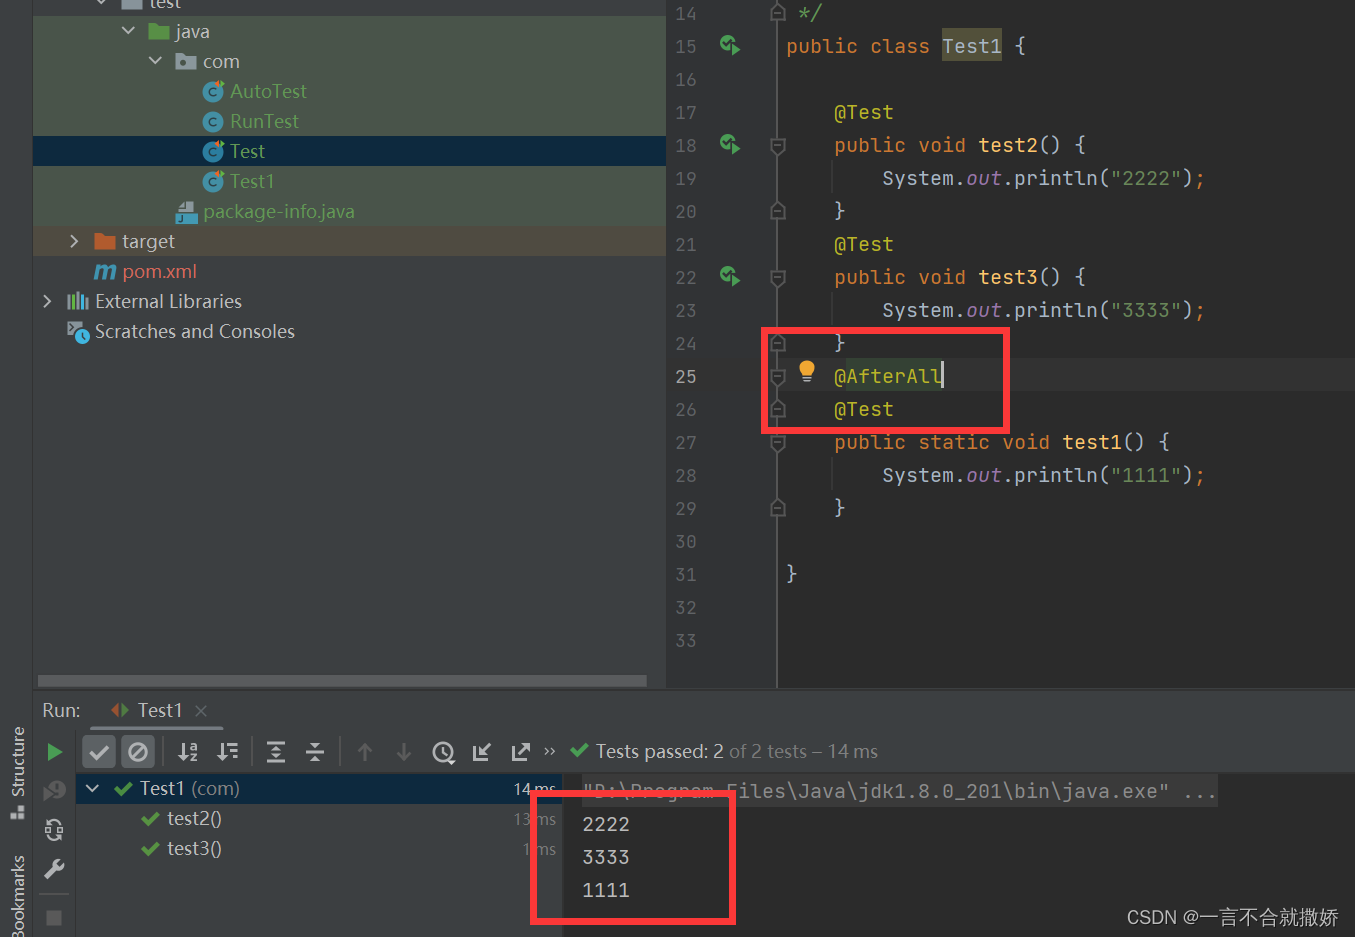1355x937 pixels.
Task: Open test history clock icon
Action: (x=443, y=752)
